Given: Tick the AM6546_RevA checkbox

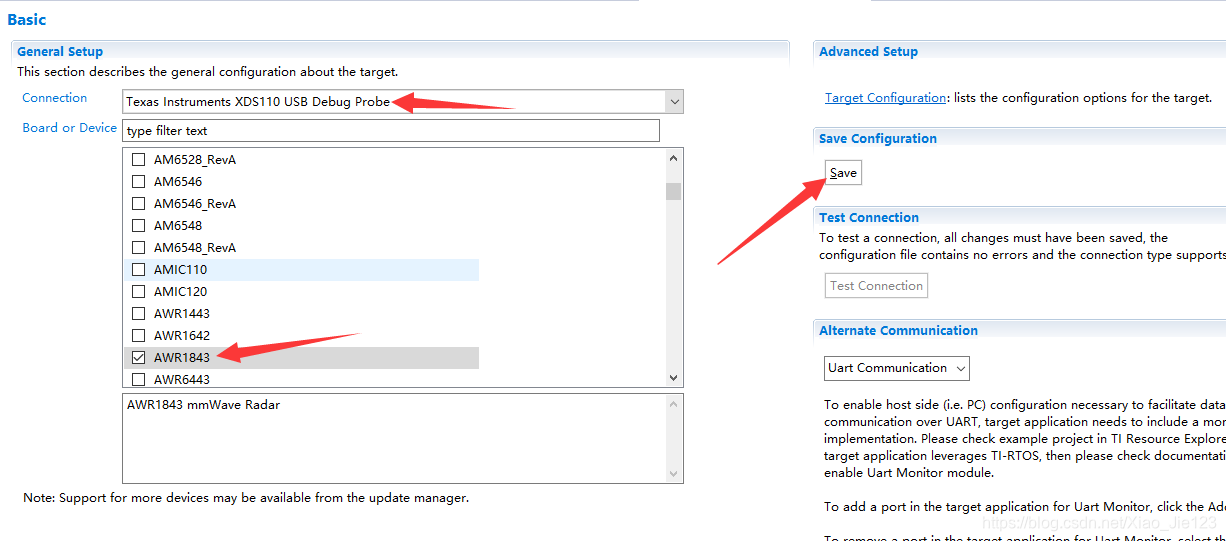Looking at the screenshot, I should pos(138,204).
